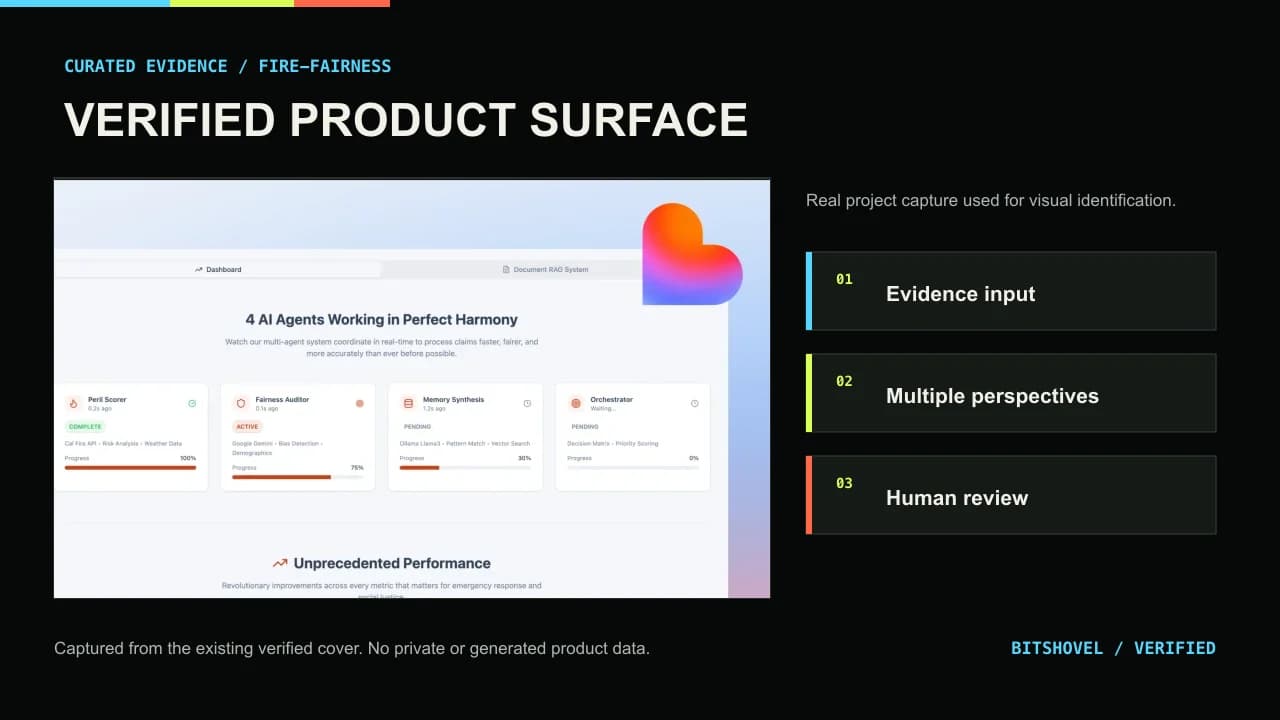The image size is (1280, 720).
Task: Select the 02 Multiple perspectives card
Action: [1011, 393]
